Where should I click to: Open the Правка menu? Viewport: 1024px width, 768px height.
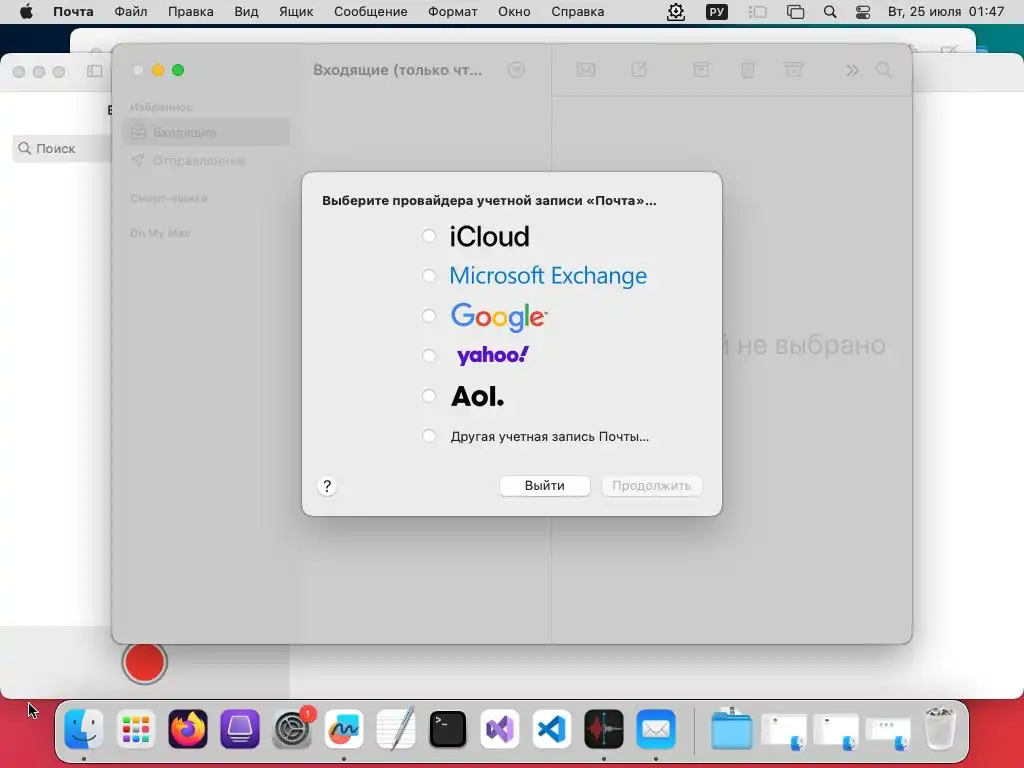191,12
